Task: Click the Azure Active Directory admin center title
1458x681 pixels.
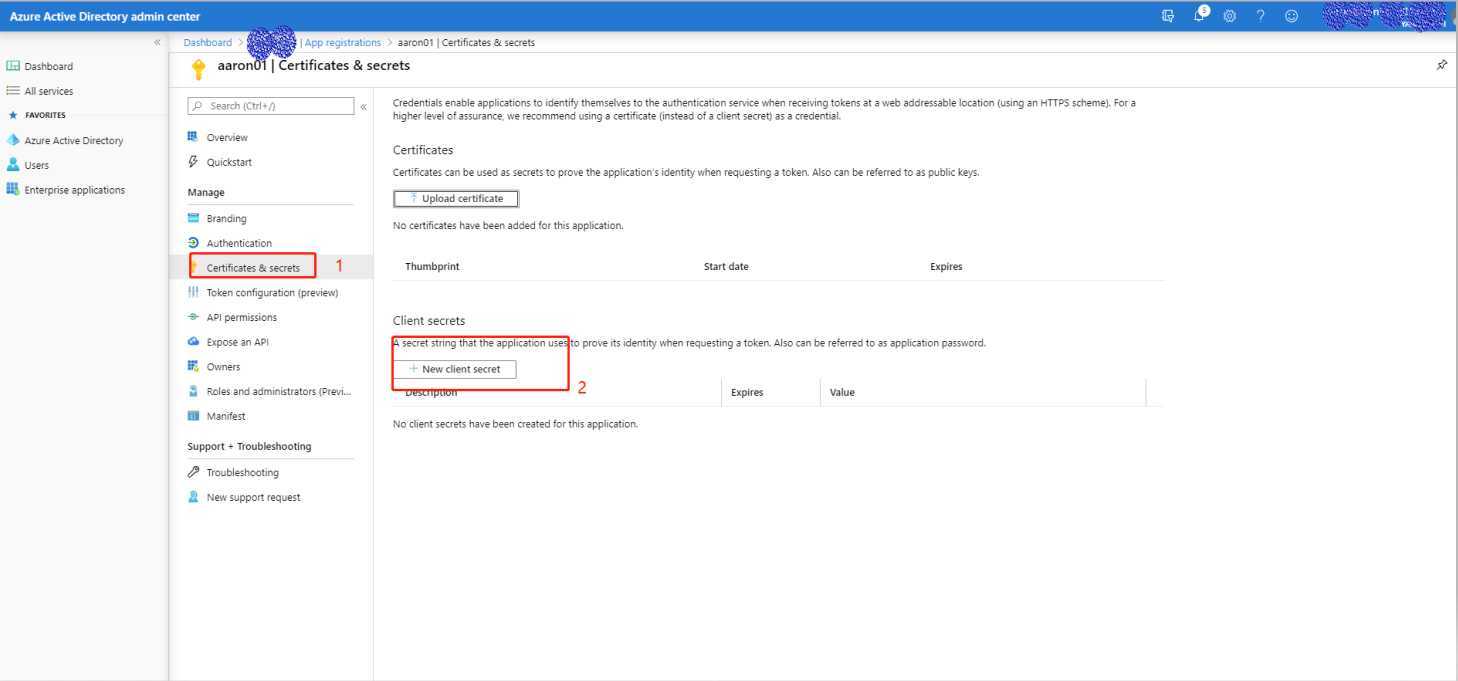Action: [105, 16]
